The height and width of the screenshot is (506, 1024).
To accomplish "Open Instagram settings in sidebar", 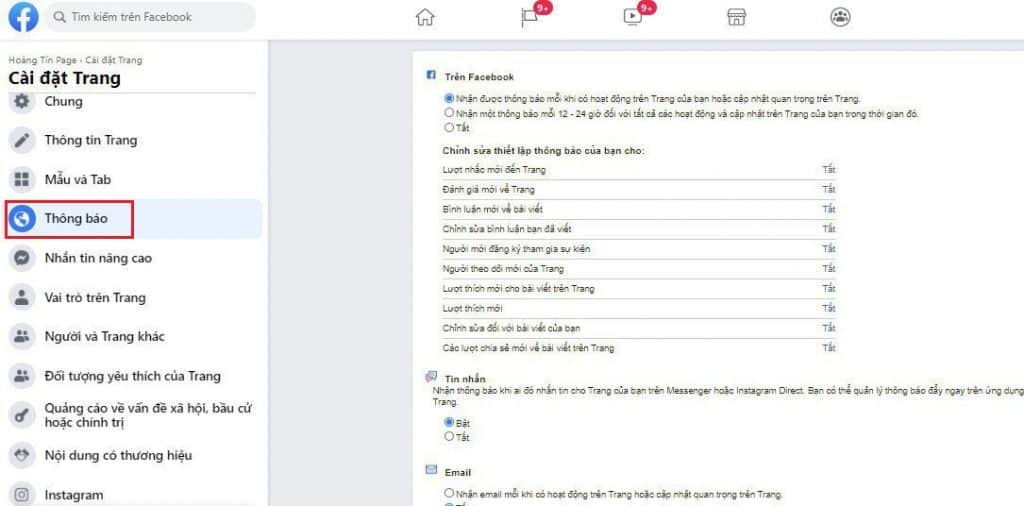I will tap(73, 495).
